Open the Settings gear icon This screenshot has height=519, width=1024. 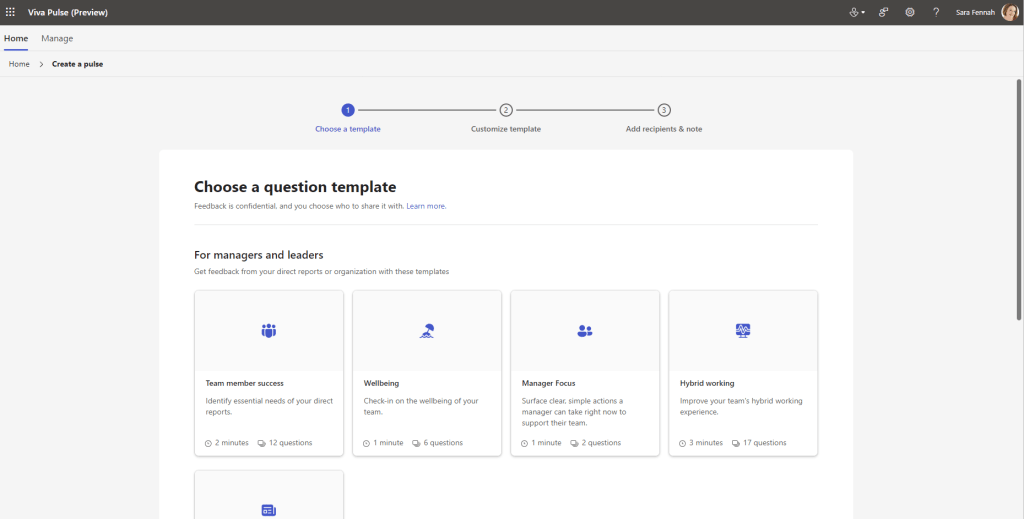coord(909,12)
